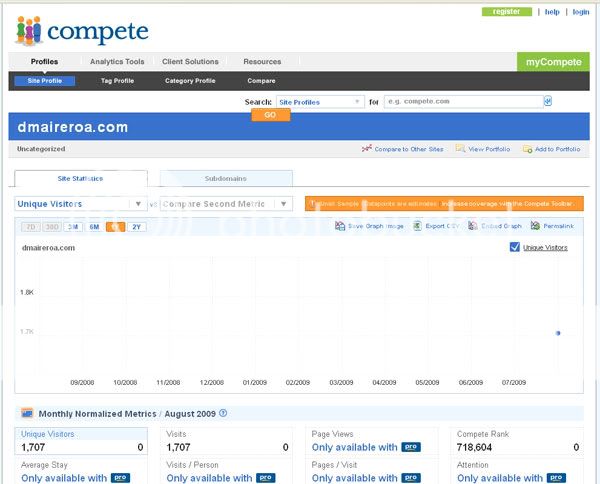Select the 3M time range button
The height and width of the screenshot is (484, 600).
coord(73,227)
